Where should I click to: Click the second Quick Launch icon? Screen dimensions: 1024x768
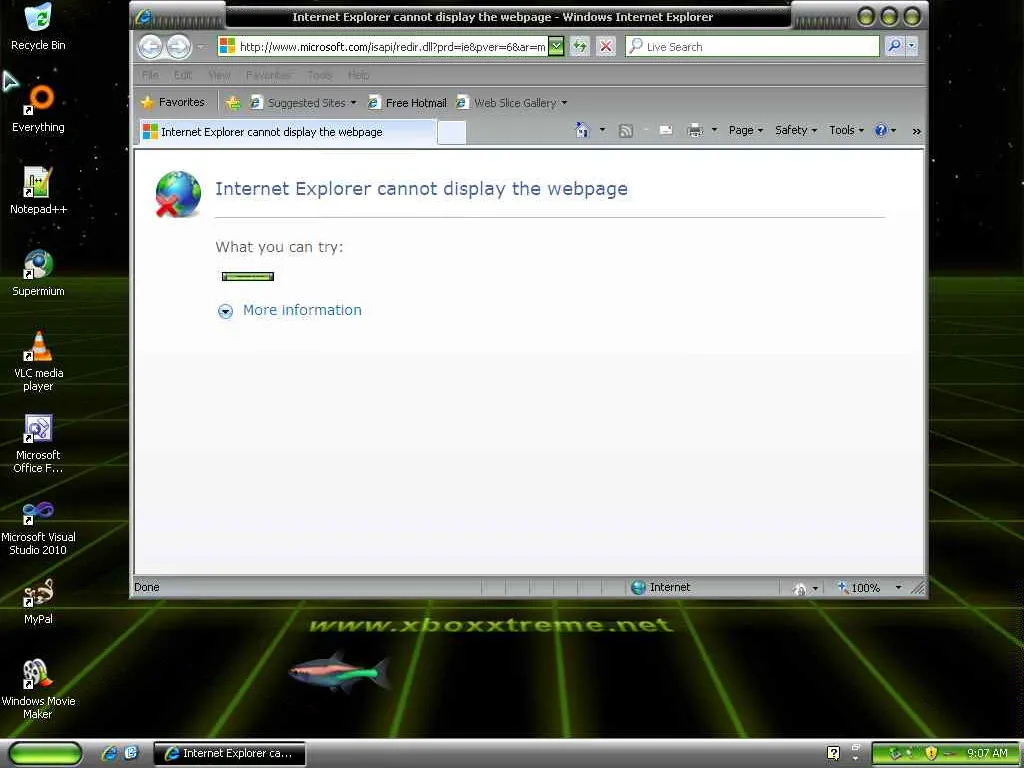(x=131, y=753)
